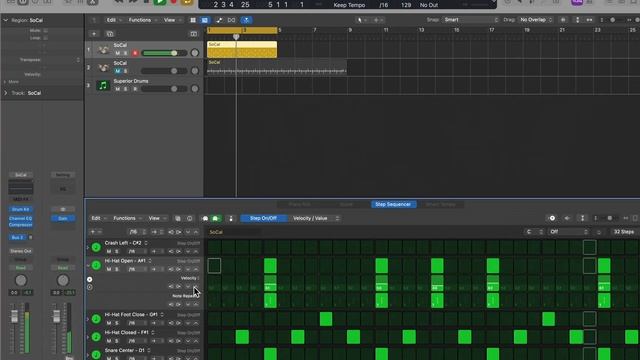Open the 32 Steps pattern length dropdown

(624, 232)
